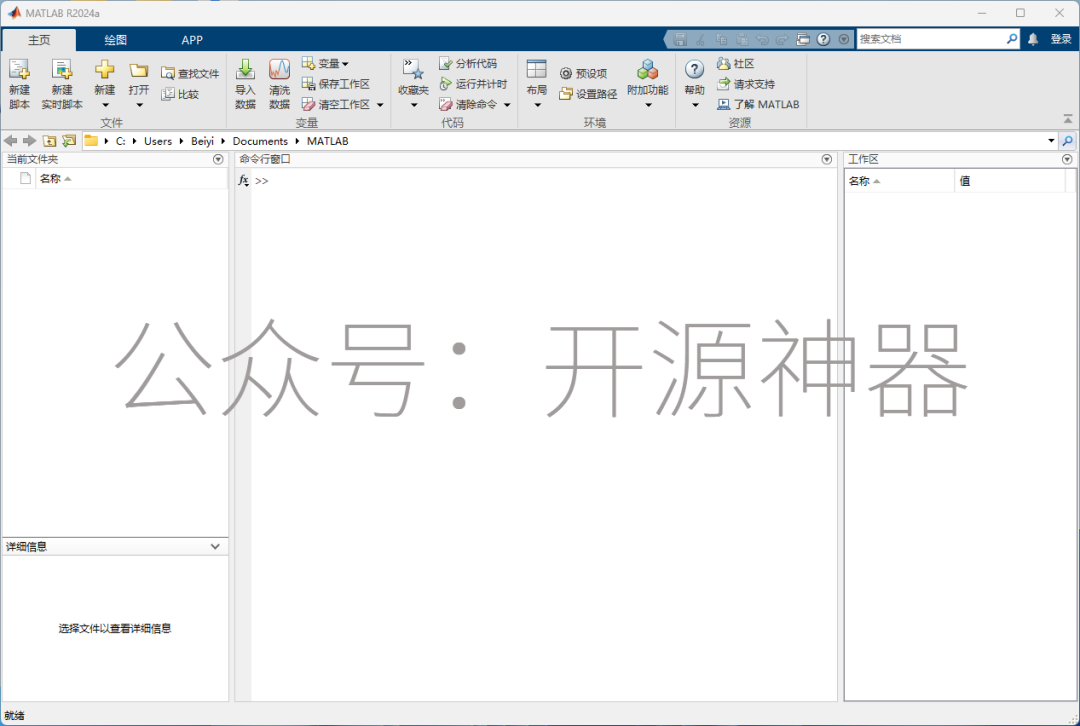Switch to the Home (主页) tab
1080x726 pixels.
(x=39, y=40)
